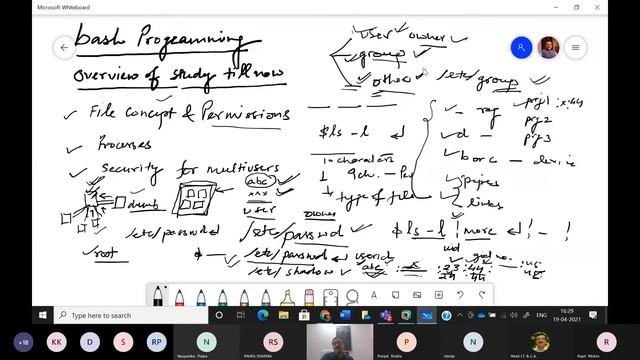
Task: Redo the last action
Action: click(x=482, y=295)
